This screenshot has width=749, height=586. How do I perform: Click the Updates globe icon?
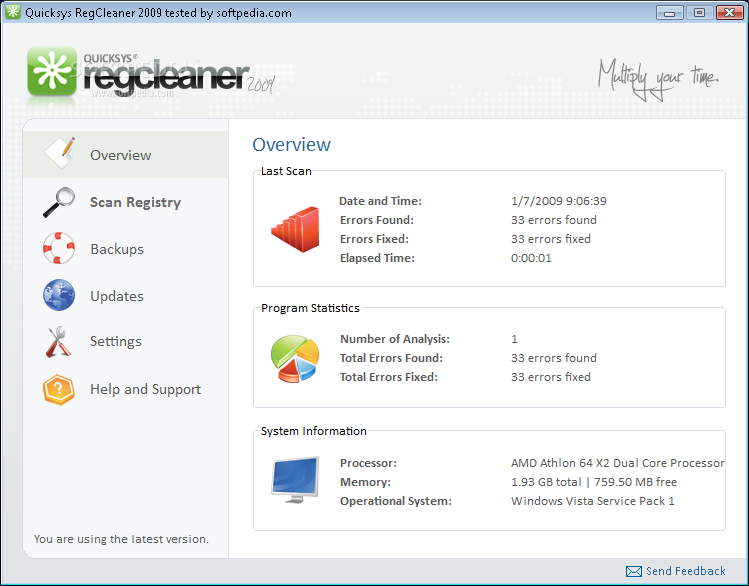59,295
